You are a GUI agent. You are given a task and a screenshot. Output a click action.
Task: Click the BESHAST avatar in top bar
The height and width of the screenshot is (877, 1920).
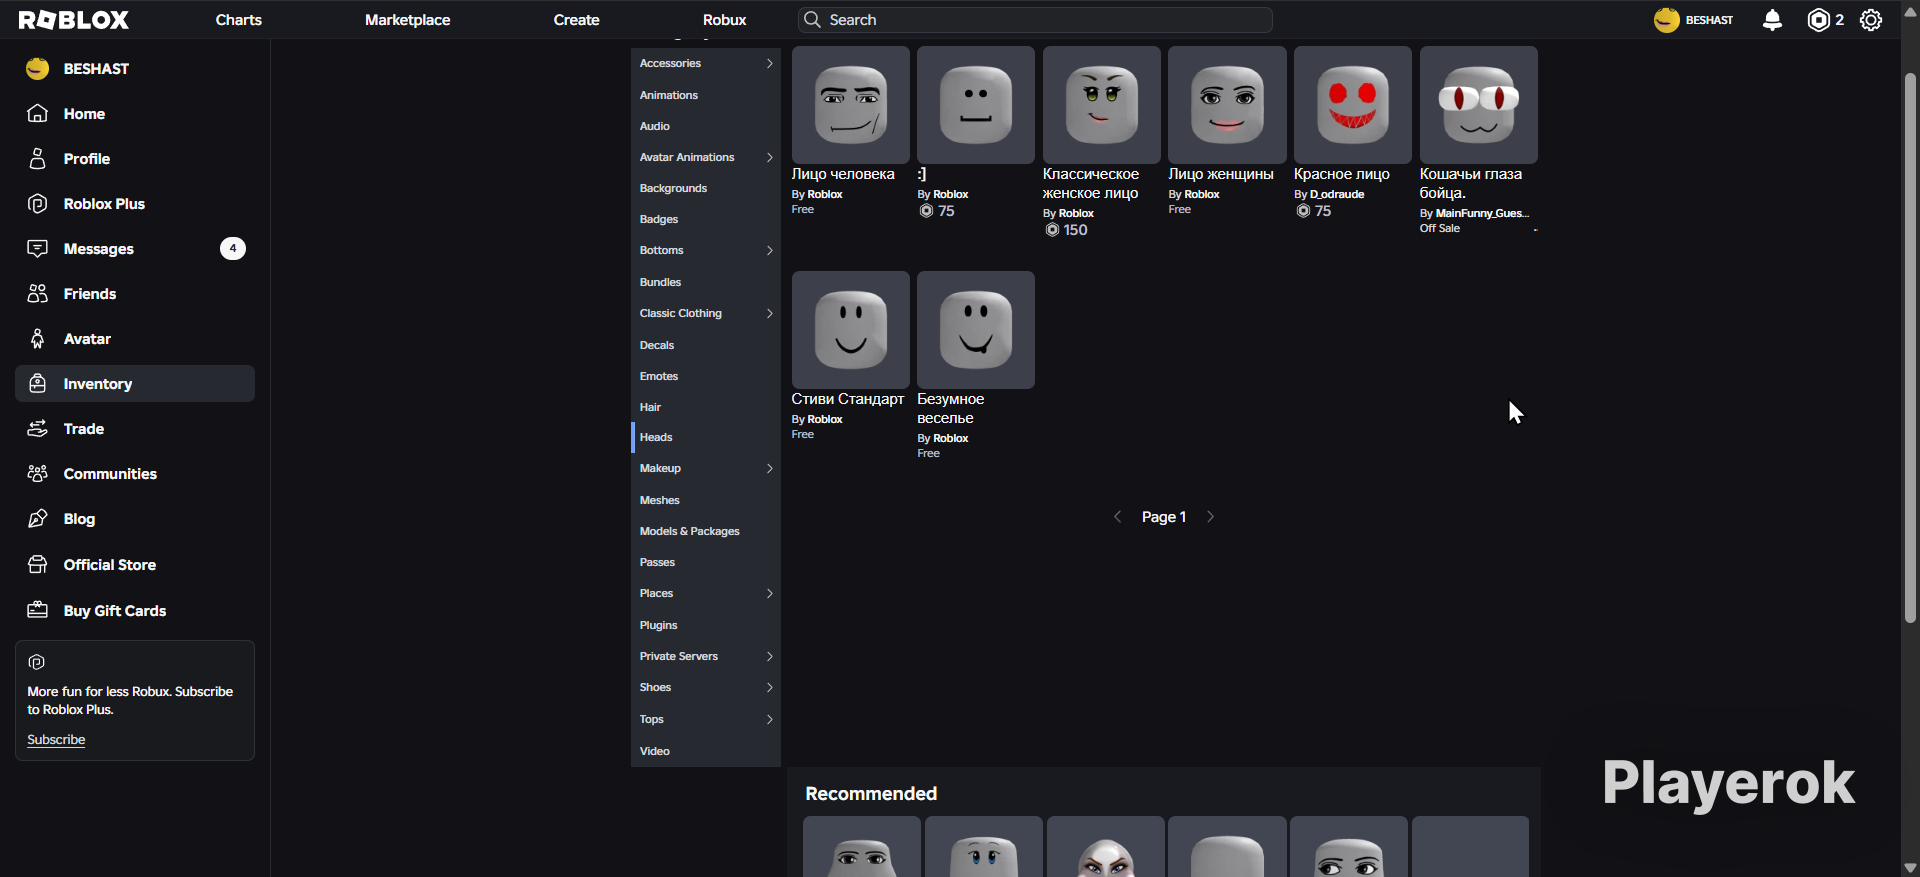1666,20
